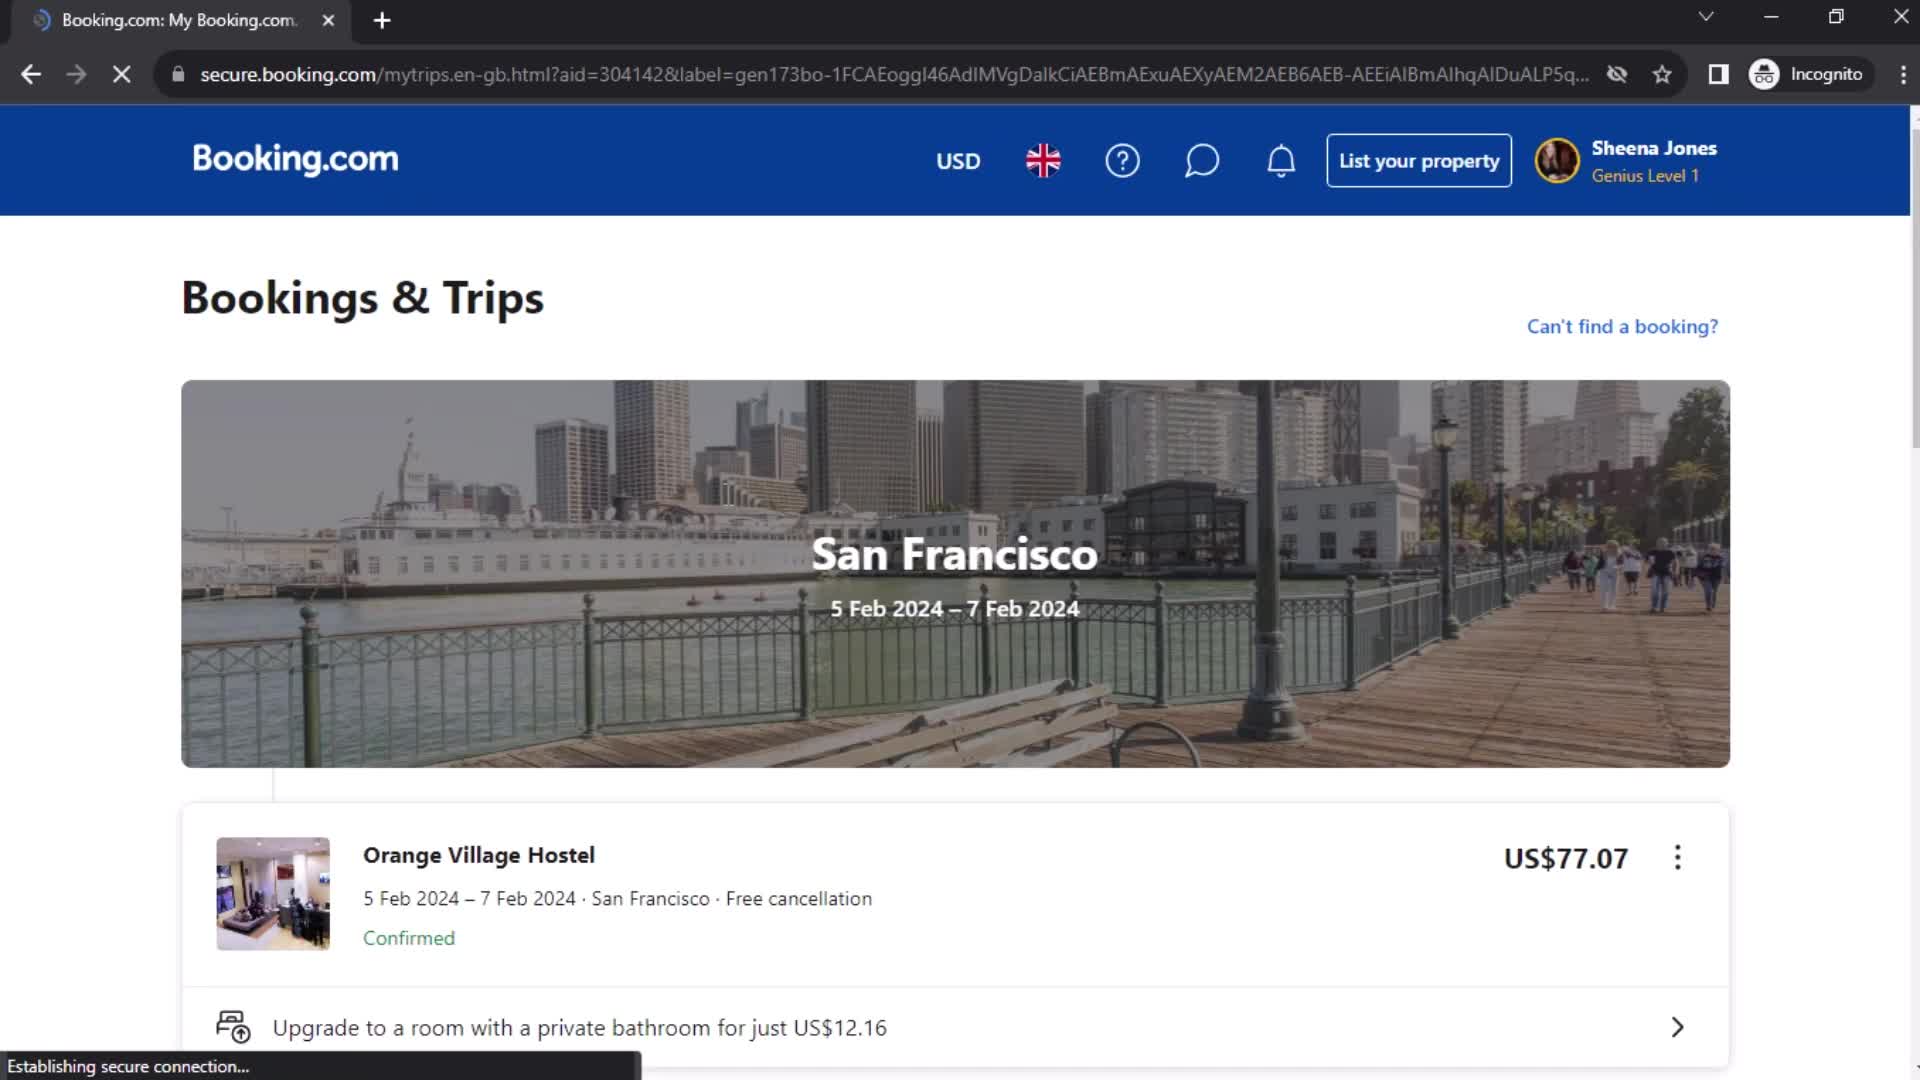The width and height of the screenshot is (1920, 1080).
Task: Click the Booking.com home logo
Action: [x=293, y=160]
